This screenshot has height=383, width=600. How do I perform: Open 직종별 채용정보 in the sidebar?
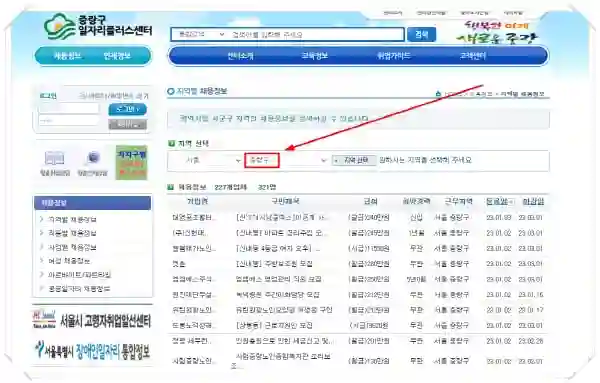pos(72,233)
